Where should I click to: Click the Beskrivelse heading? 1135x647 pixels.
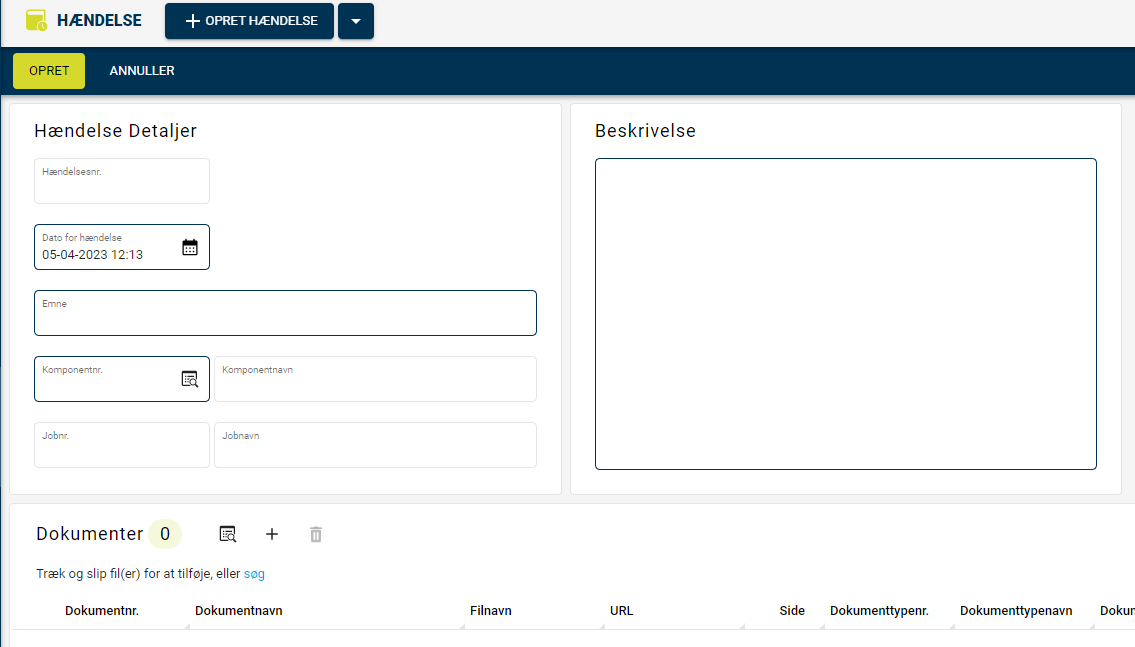pos(646,131)
